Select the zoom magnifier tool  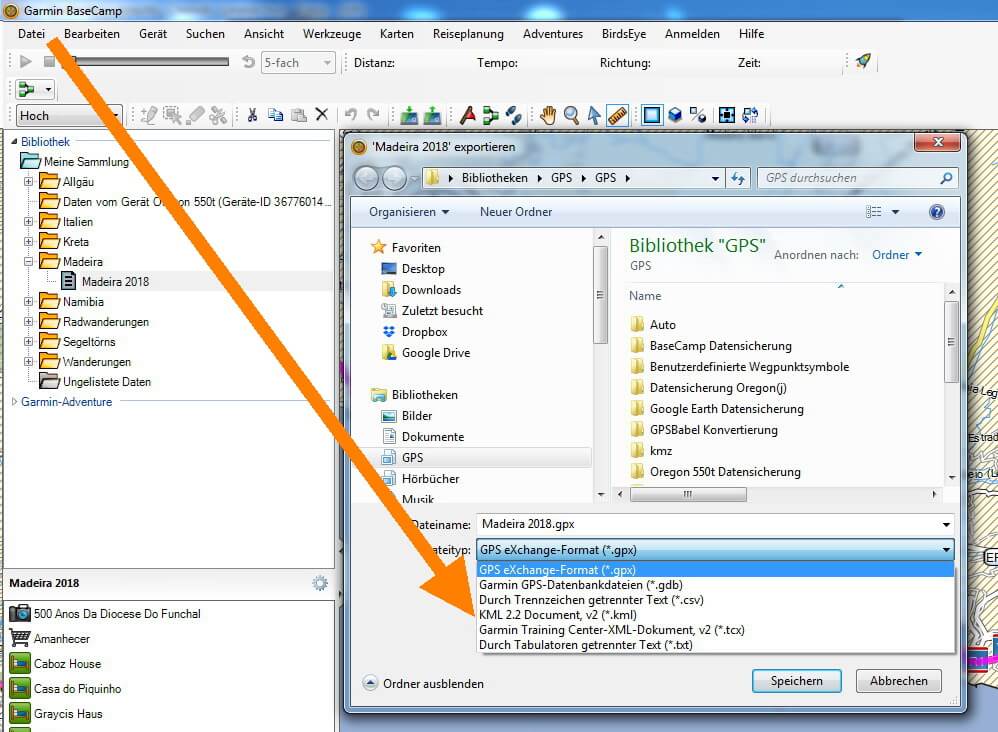pyautogui.click(x=571, y=115)
